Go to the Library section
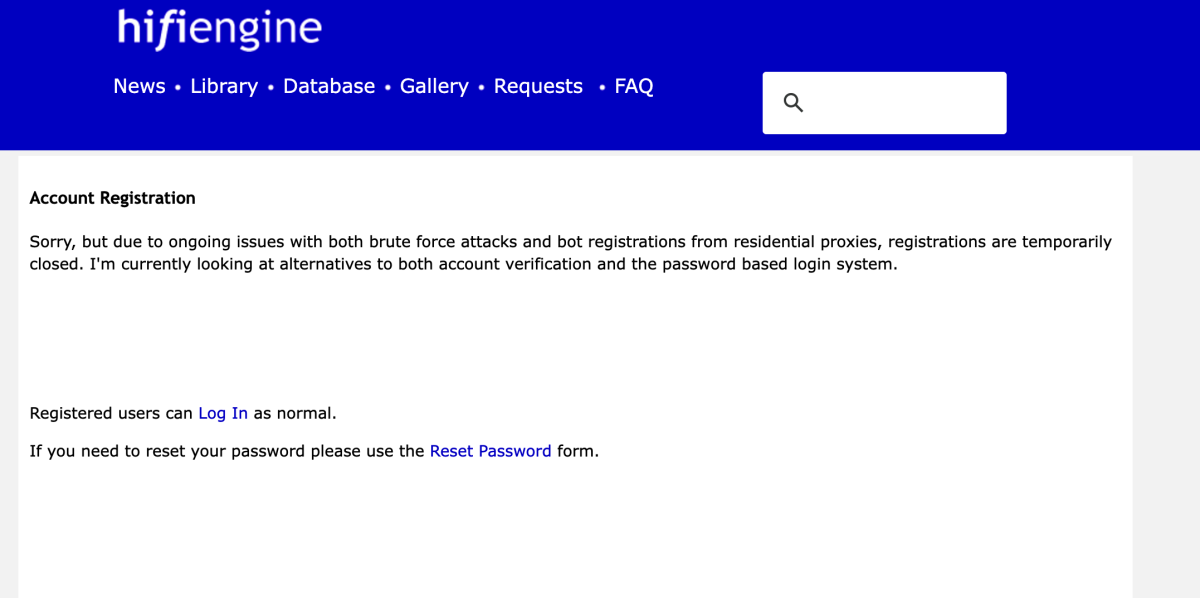This screenshot has height=598, width=1200. click(224, 87)
